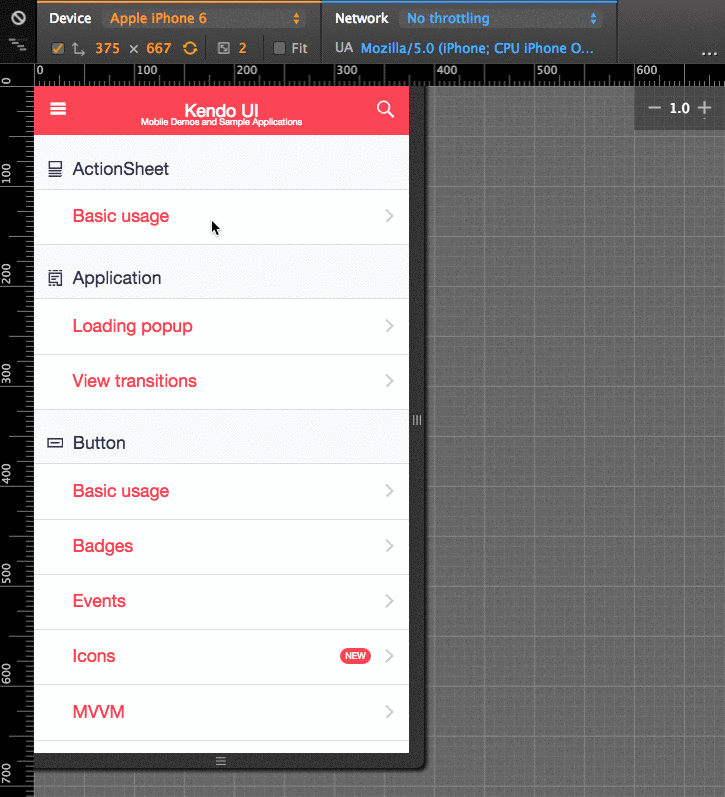Click the rotate screen orientation icon
Viewport: 725px width, 797px height.
(x=190, y=48)
